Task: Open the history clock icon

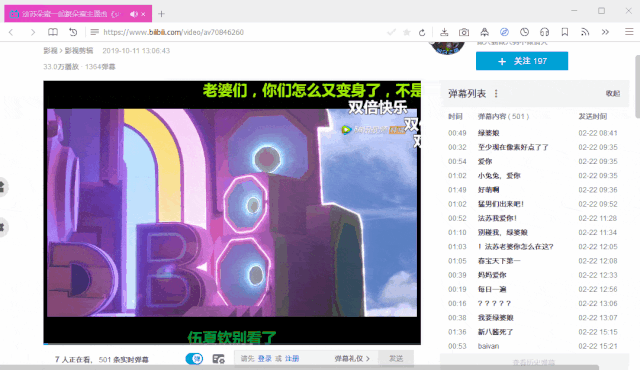Action: click(x=524, y=32)
